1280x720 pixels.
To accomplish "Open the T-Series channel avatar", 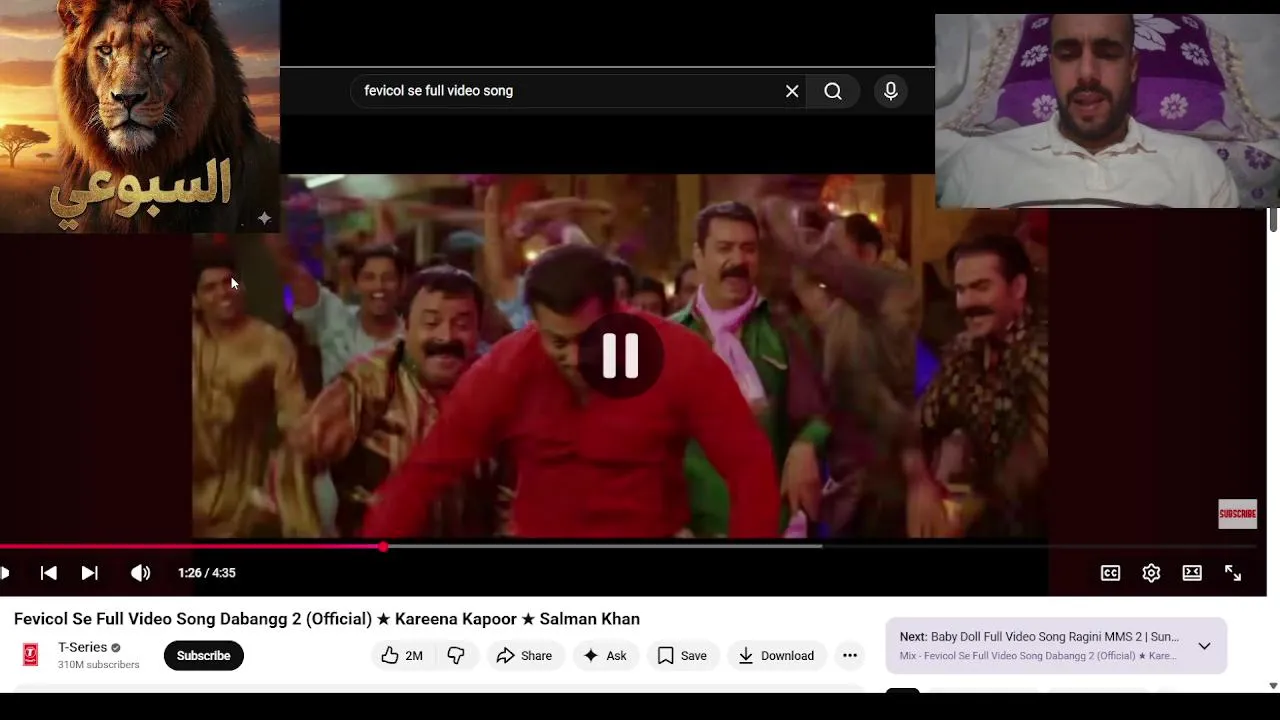I will pos(31,655).
